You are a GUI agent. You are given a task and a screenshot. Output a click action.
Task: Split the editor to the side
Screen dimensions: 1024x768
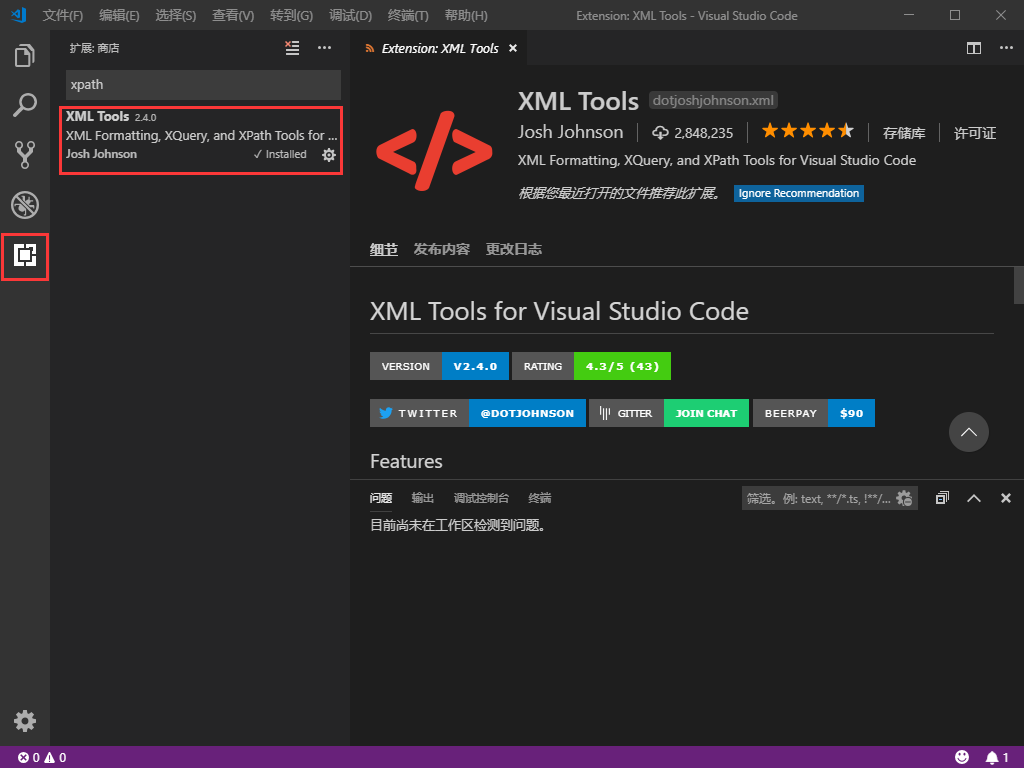[x=974, y=48]
